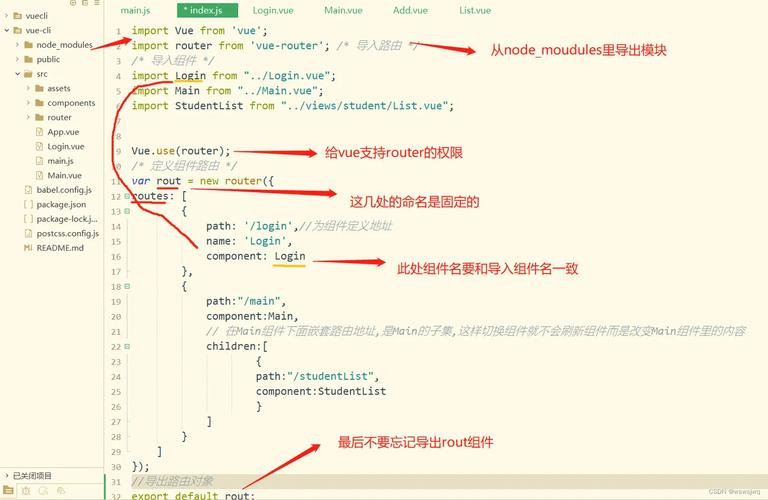Open the List.vue editor tab
Viewport: 768px width, 500px height.
point(475,10)
